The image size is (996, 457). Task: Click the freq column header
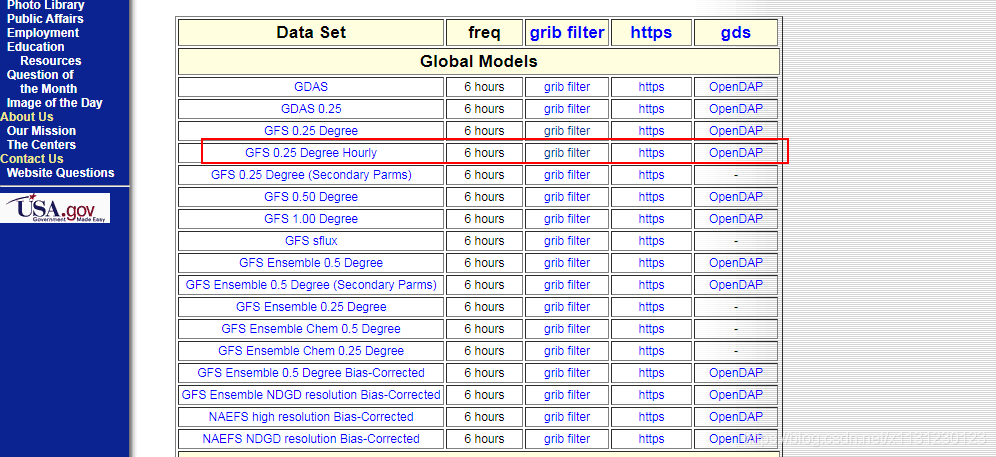[484, 32]
